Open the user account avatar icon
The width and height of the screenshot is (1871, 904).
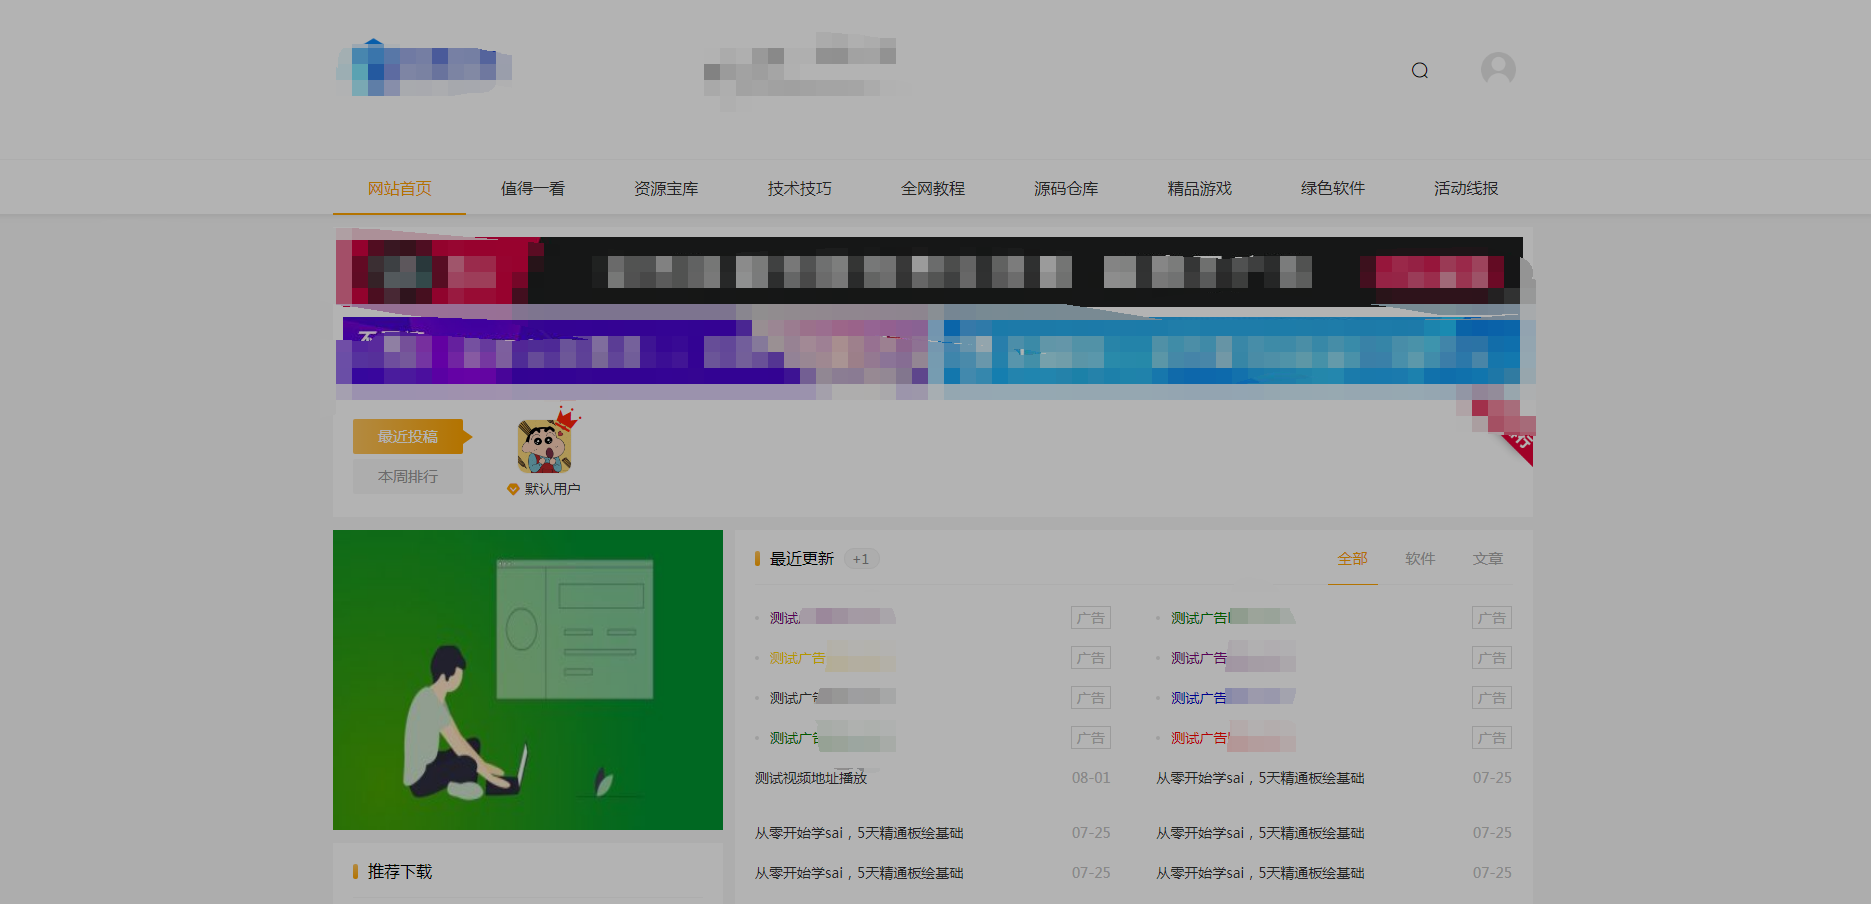click(1497, 69)
